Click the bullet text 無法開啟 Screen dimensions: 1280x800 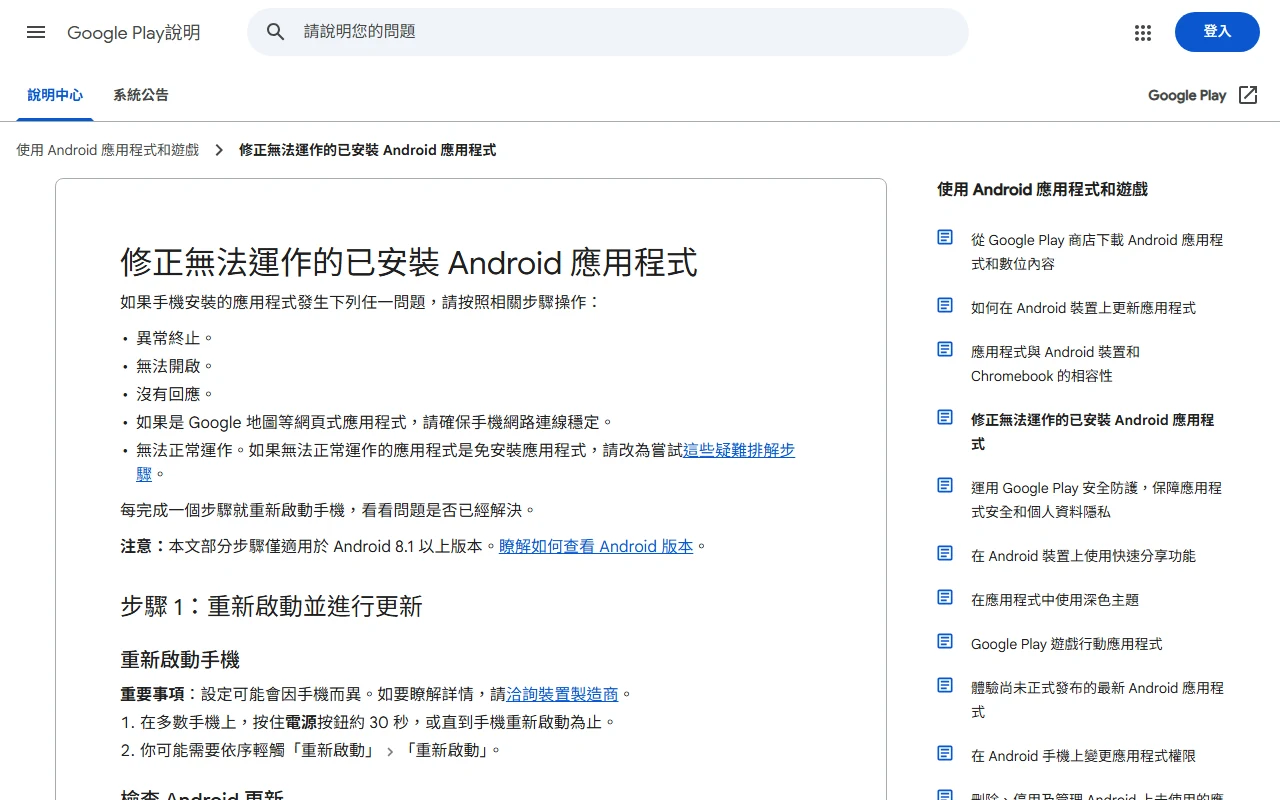(175, 366)
